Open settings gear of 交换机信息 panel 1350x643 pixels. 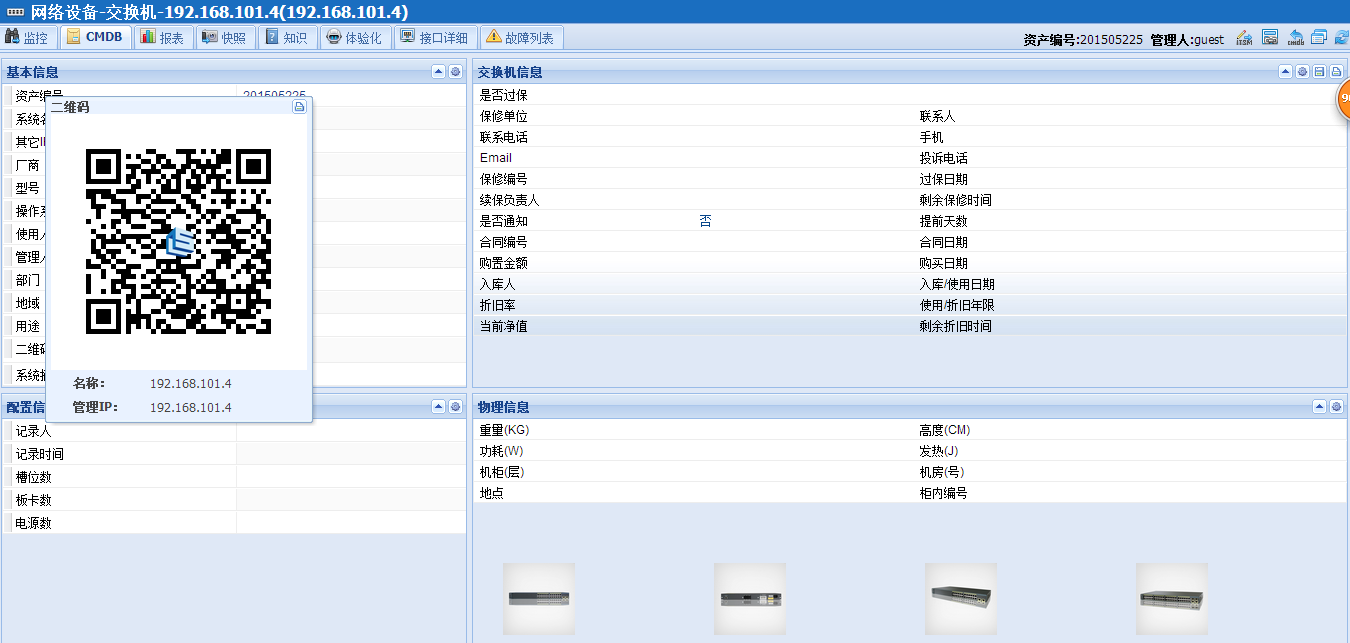[1302, 72]
